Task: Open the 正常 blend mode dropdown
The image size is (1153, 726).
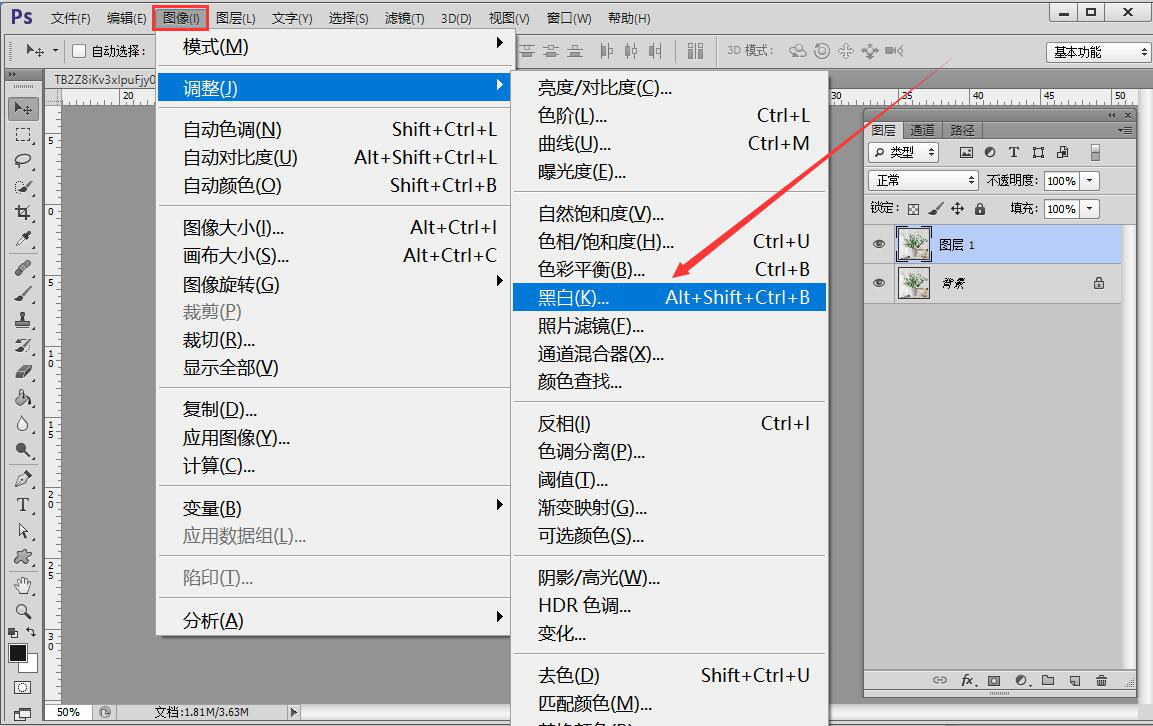Action: point(924,180)
